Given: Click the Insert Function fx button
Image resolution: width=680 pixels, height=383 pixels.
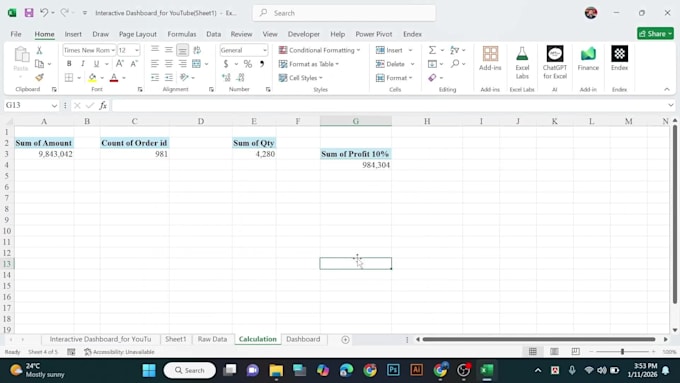Looking at the screenshot, I should 103,105.
